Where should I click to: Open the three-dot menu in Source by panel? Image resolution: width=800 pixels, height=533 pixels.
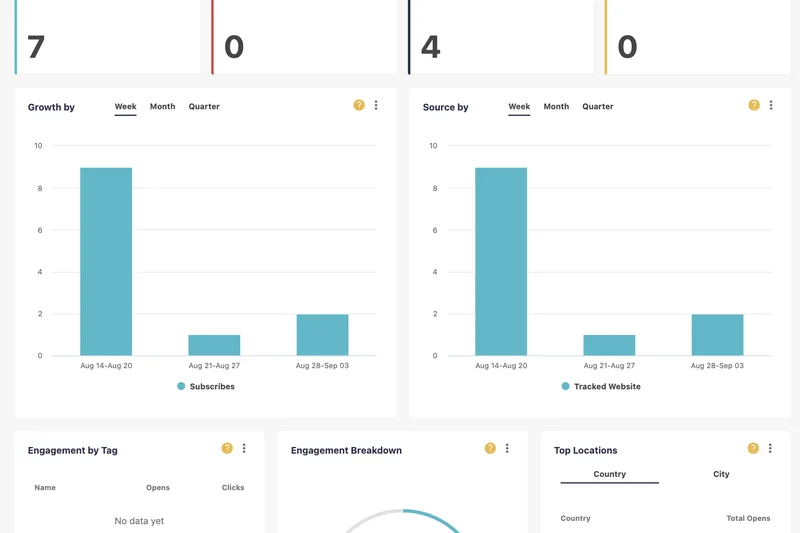point(771,105)
